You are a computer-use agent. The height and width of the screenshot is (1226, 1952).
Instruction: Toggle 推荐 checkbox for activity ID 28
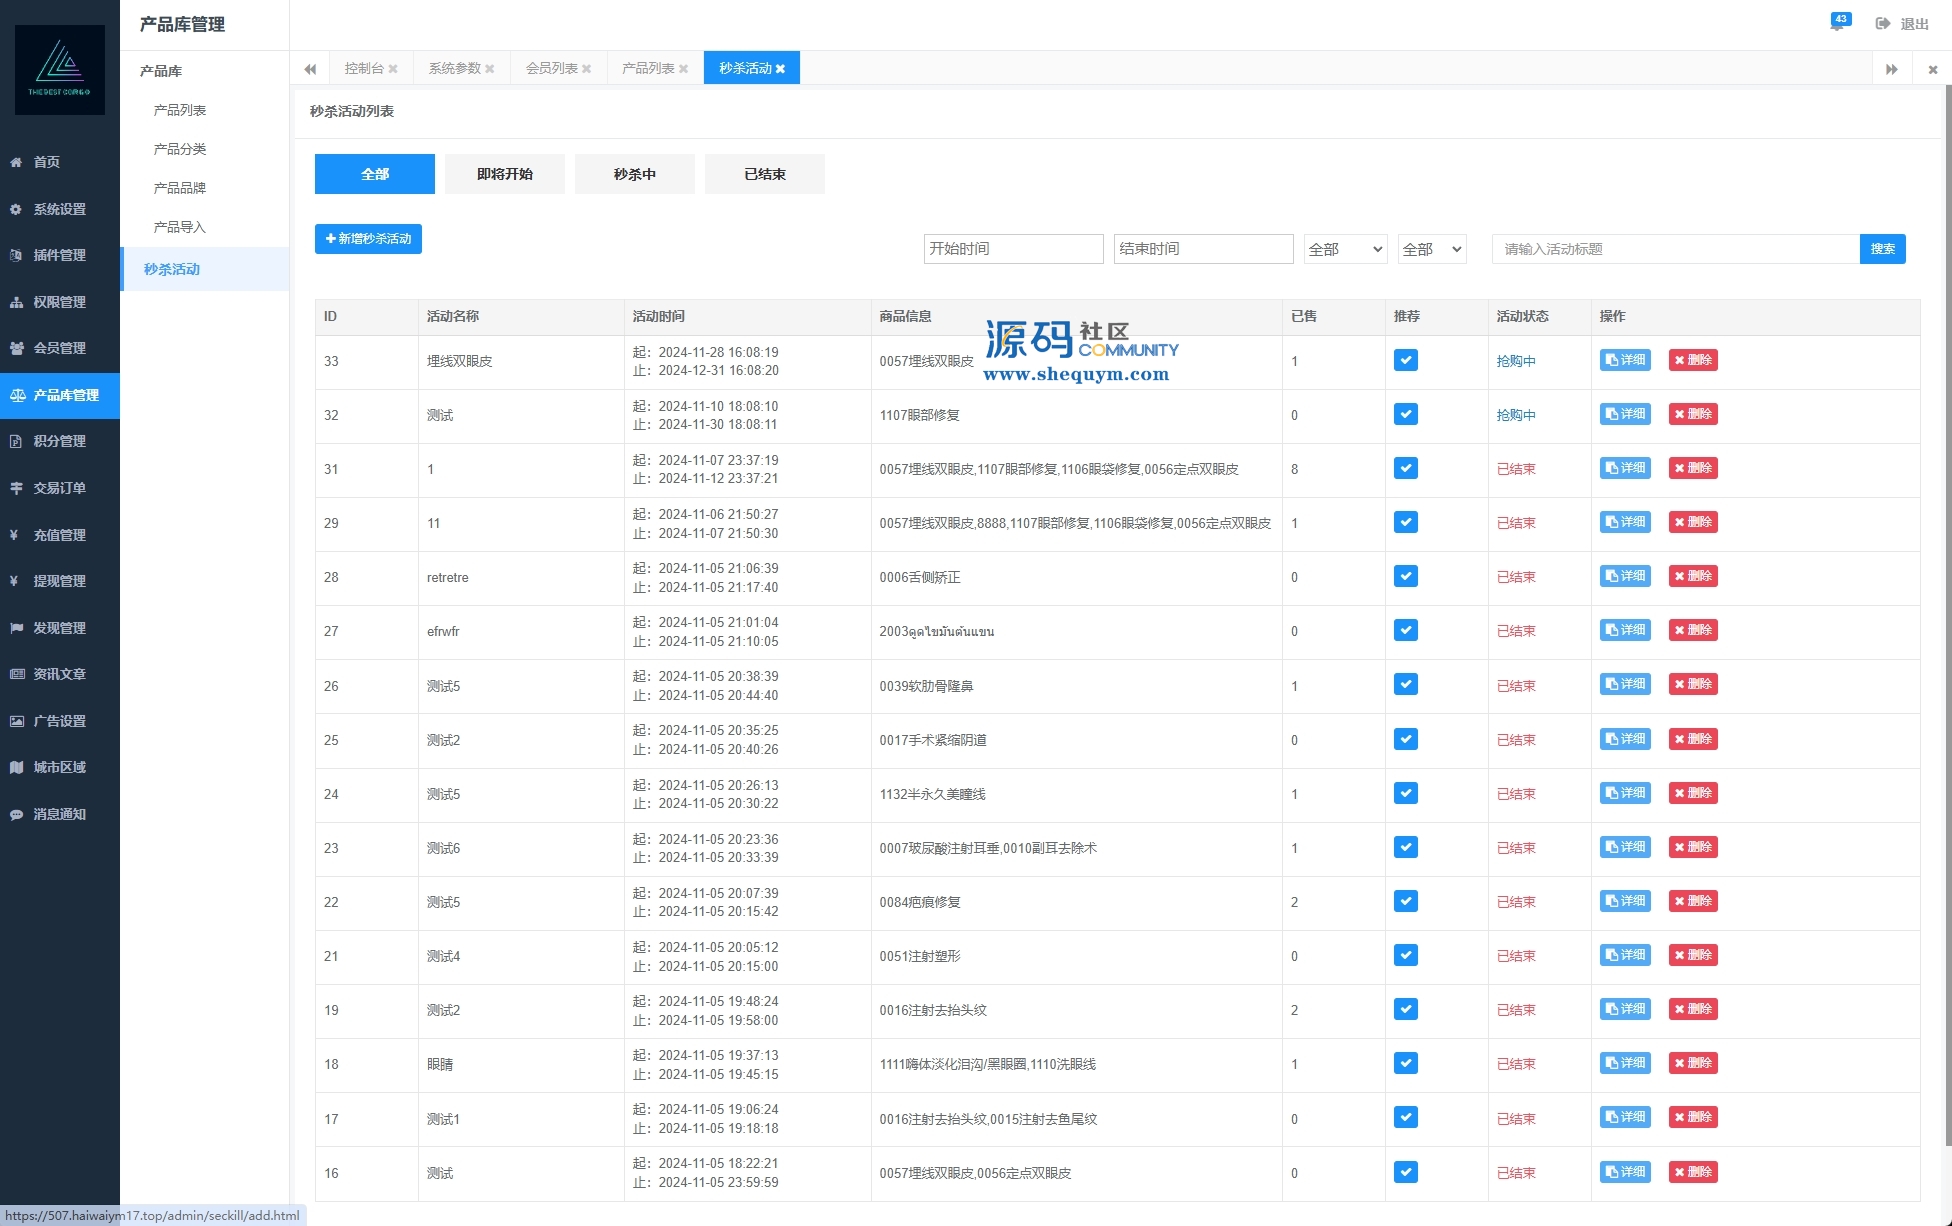[1405, 576]
